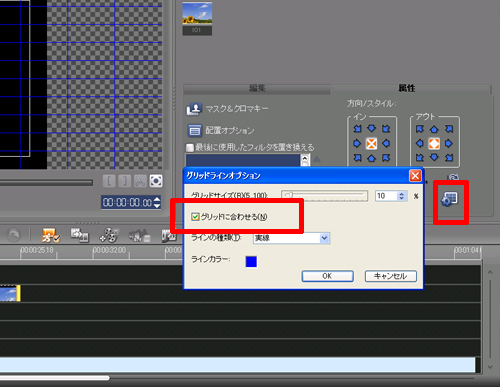
Task: Adjust the grid size percentage spinner arrows
Action: (402, 196)
